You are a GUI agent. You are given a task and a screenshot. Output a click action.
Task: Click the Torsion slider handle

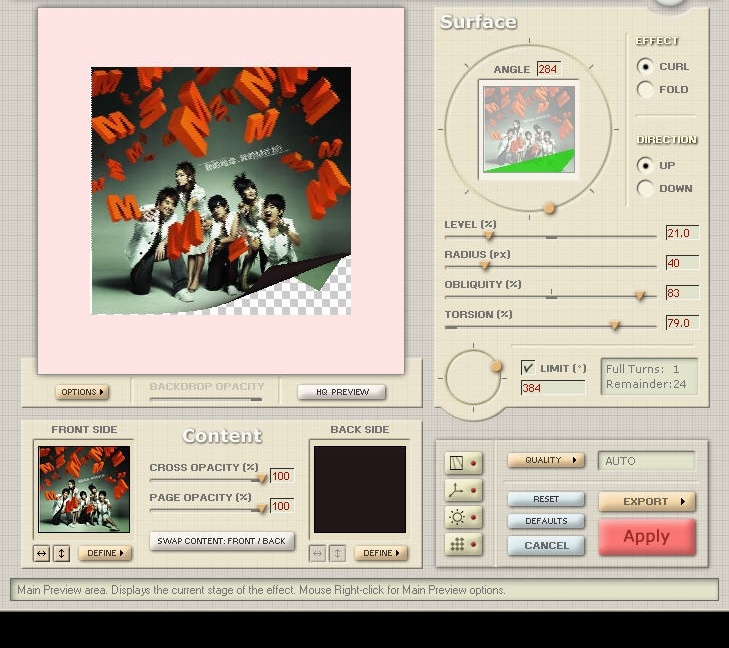tap(615, 326)
